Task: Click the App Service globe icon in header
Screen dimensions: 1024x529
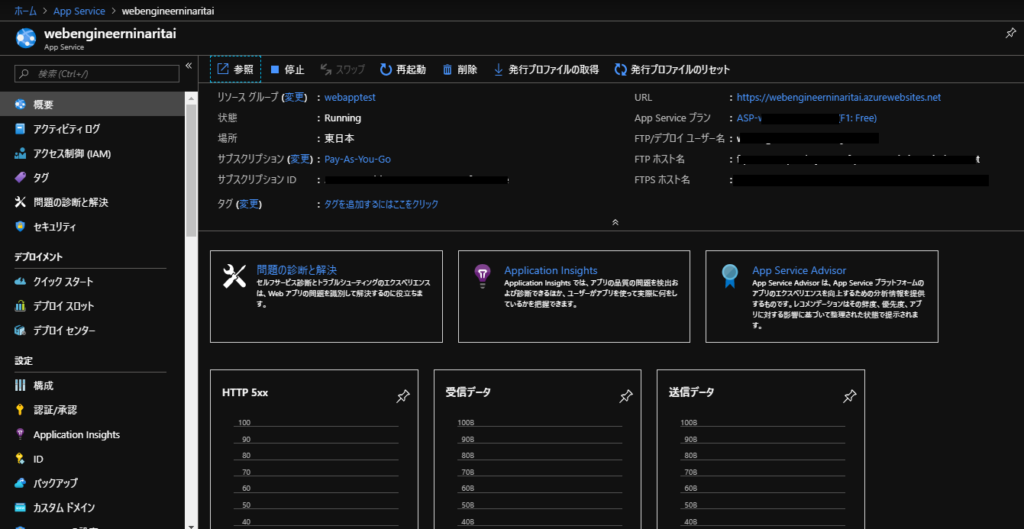Action: coord(25,37)
